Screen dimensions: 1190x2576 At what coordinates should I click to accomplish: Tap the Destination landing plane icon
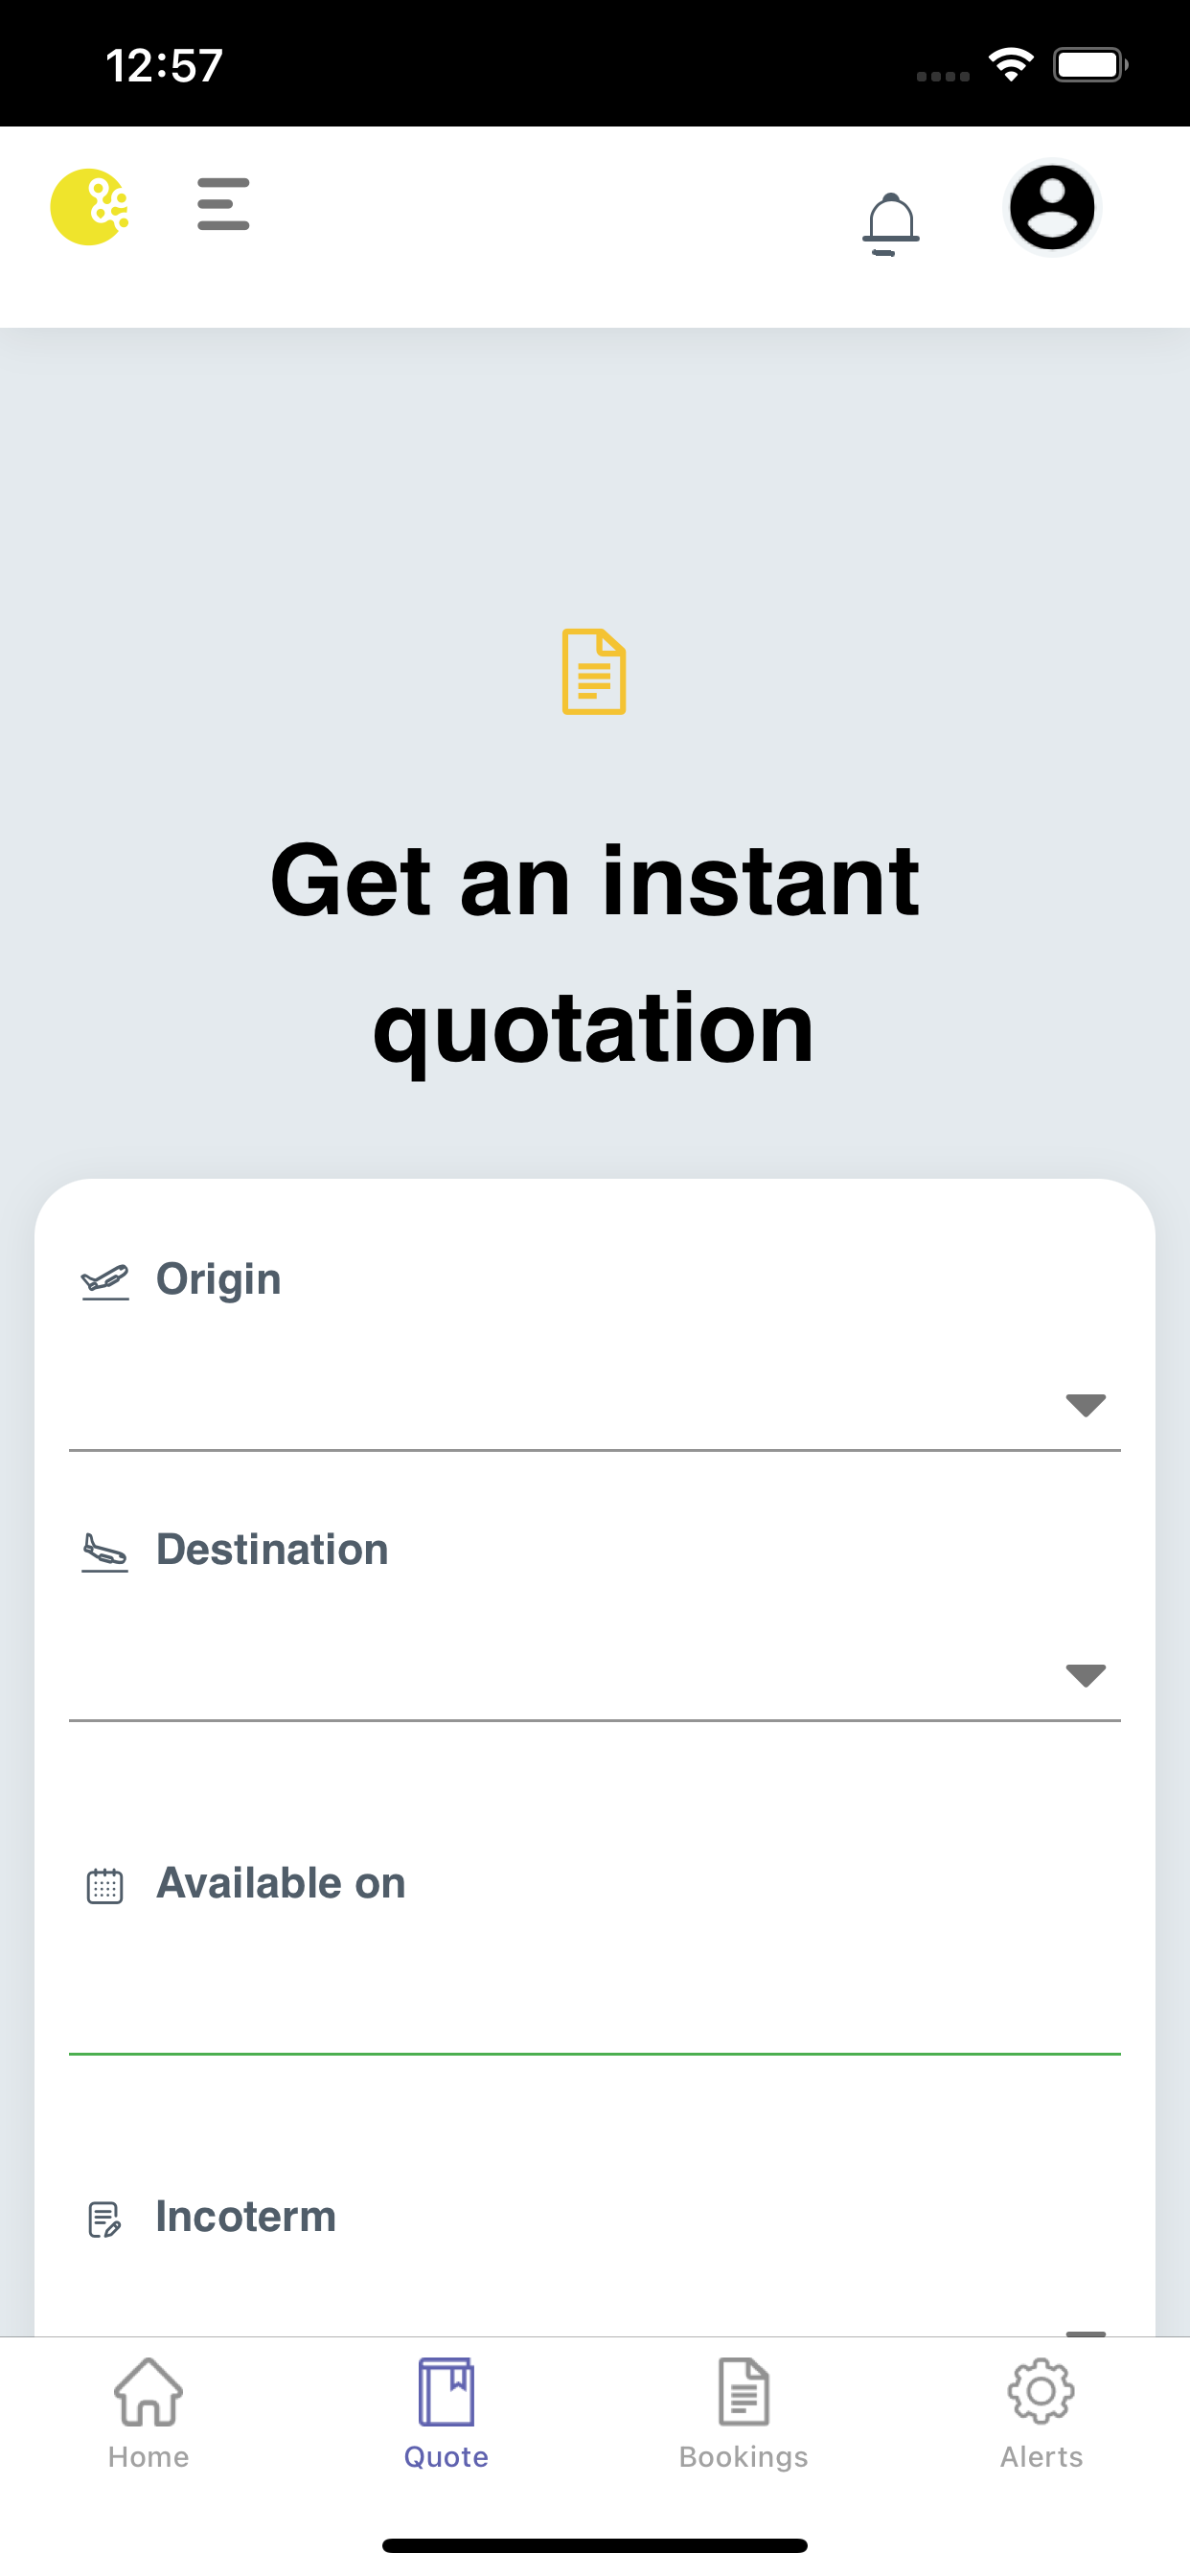[x=105, y=1552]
